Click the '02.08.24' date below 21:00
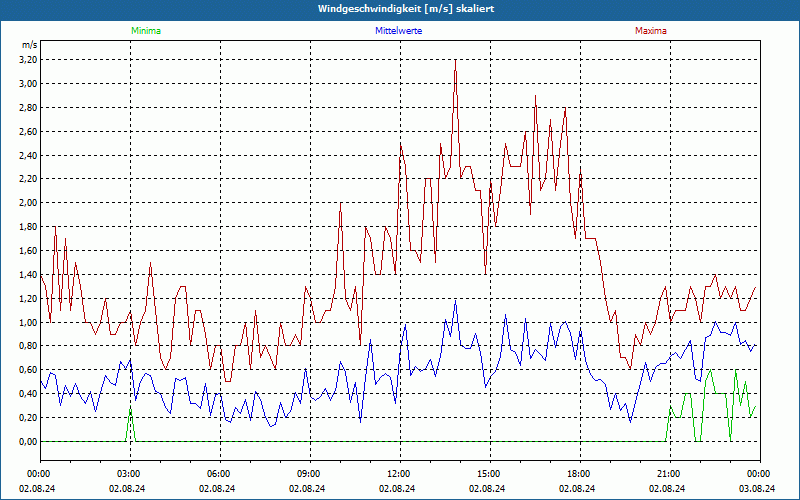Viewport: 800px width, 500px height. (x=667, y=488)
